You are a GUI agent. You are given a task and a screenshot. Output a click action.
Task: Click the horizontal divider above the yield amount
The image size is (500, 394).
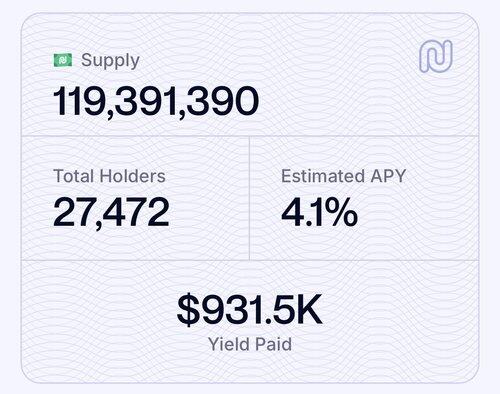click(250, 260)
